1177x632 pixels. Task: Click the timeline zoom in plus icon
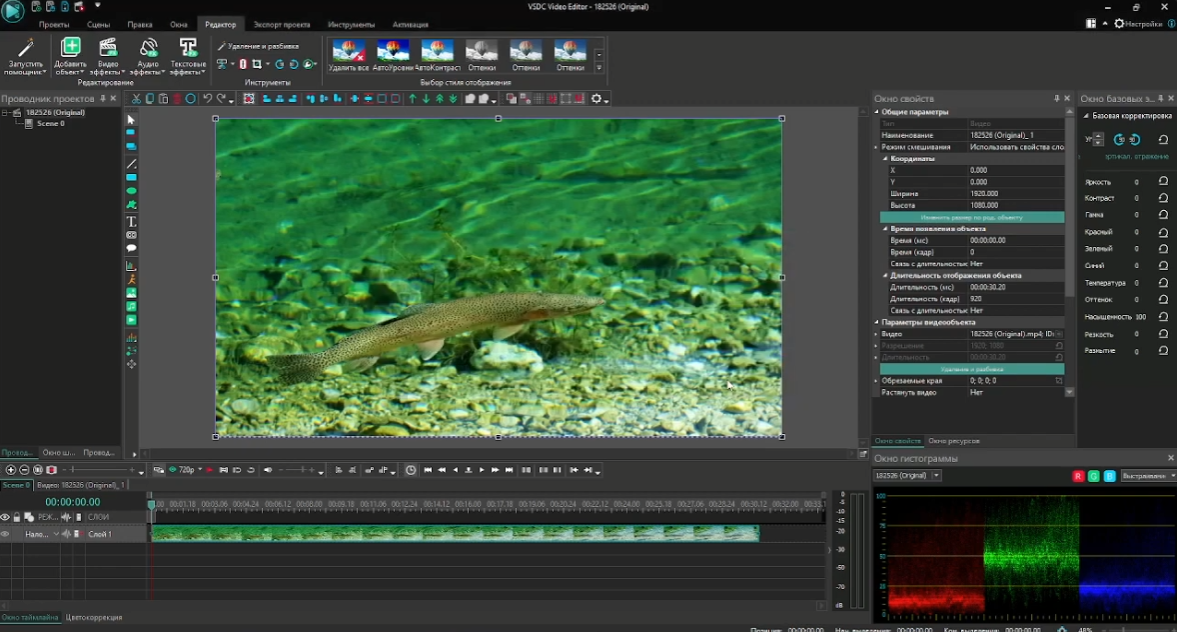click(11, 470)
